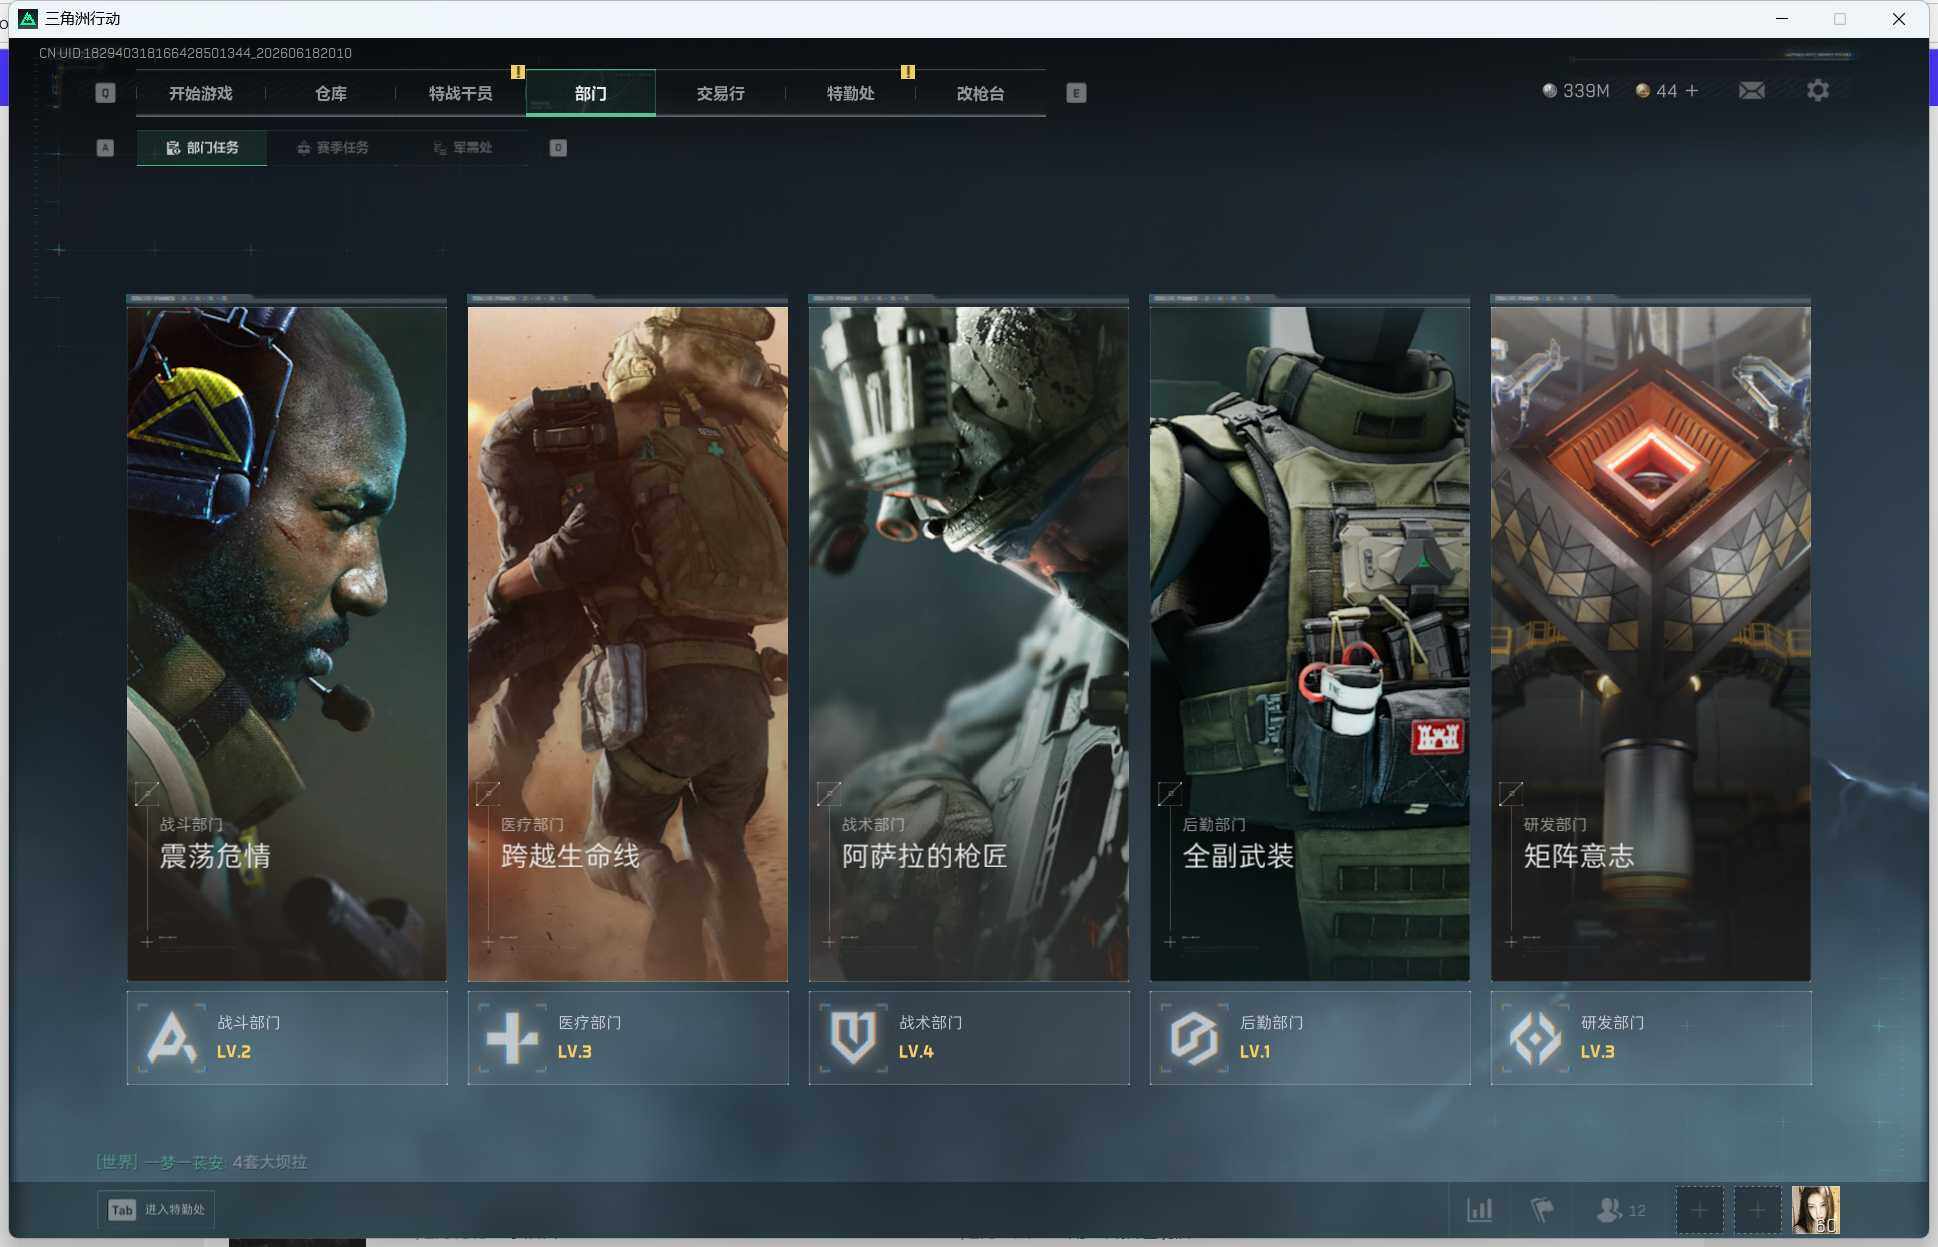Screen dimensions: 1938x1247
Task: Click the plus to add gold currency
Action: (1692, 91)
